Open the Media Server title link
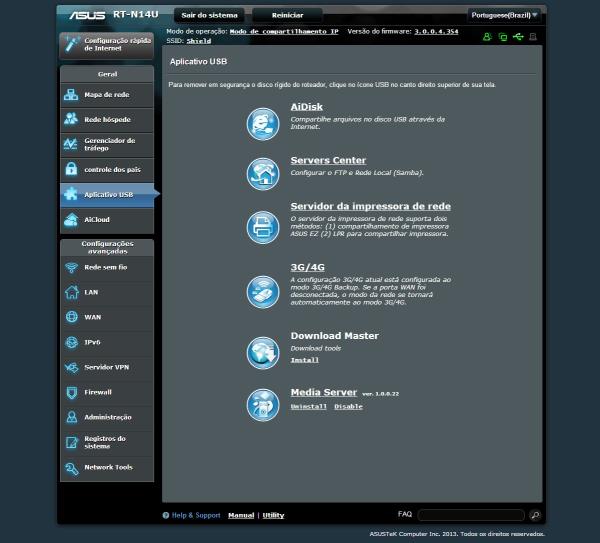 pos(324,392)
